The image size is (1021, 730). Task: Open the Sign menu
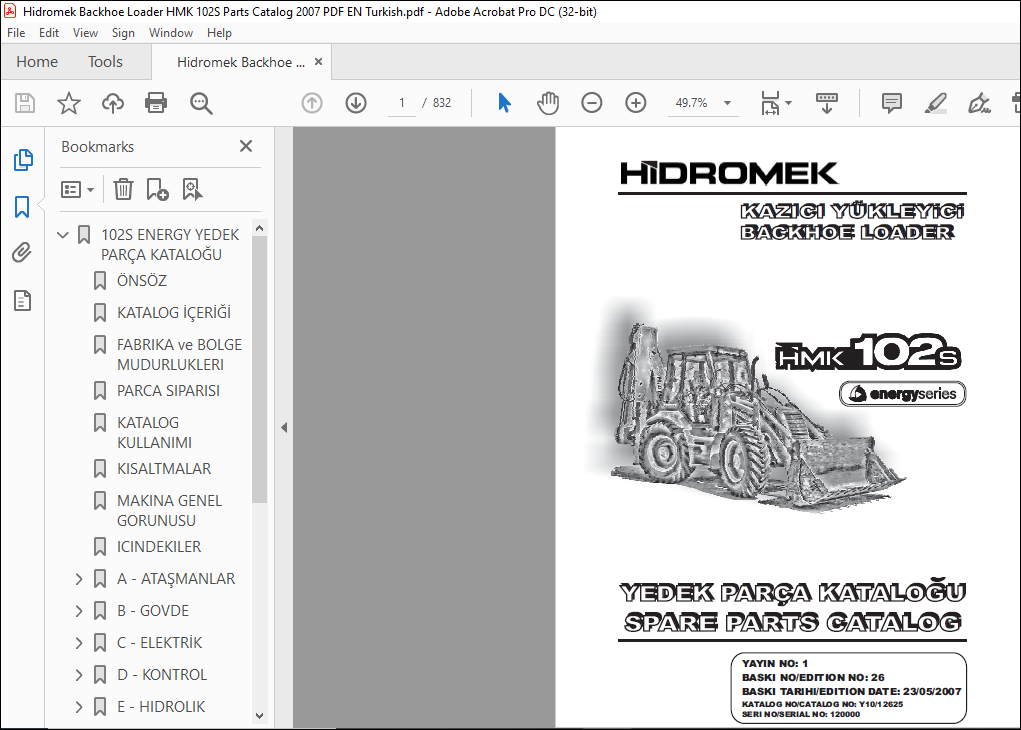tap(123, 33)
